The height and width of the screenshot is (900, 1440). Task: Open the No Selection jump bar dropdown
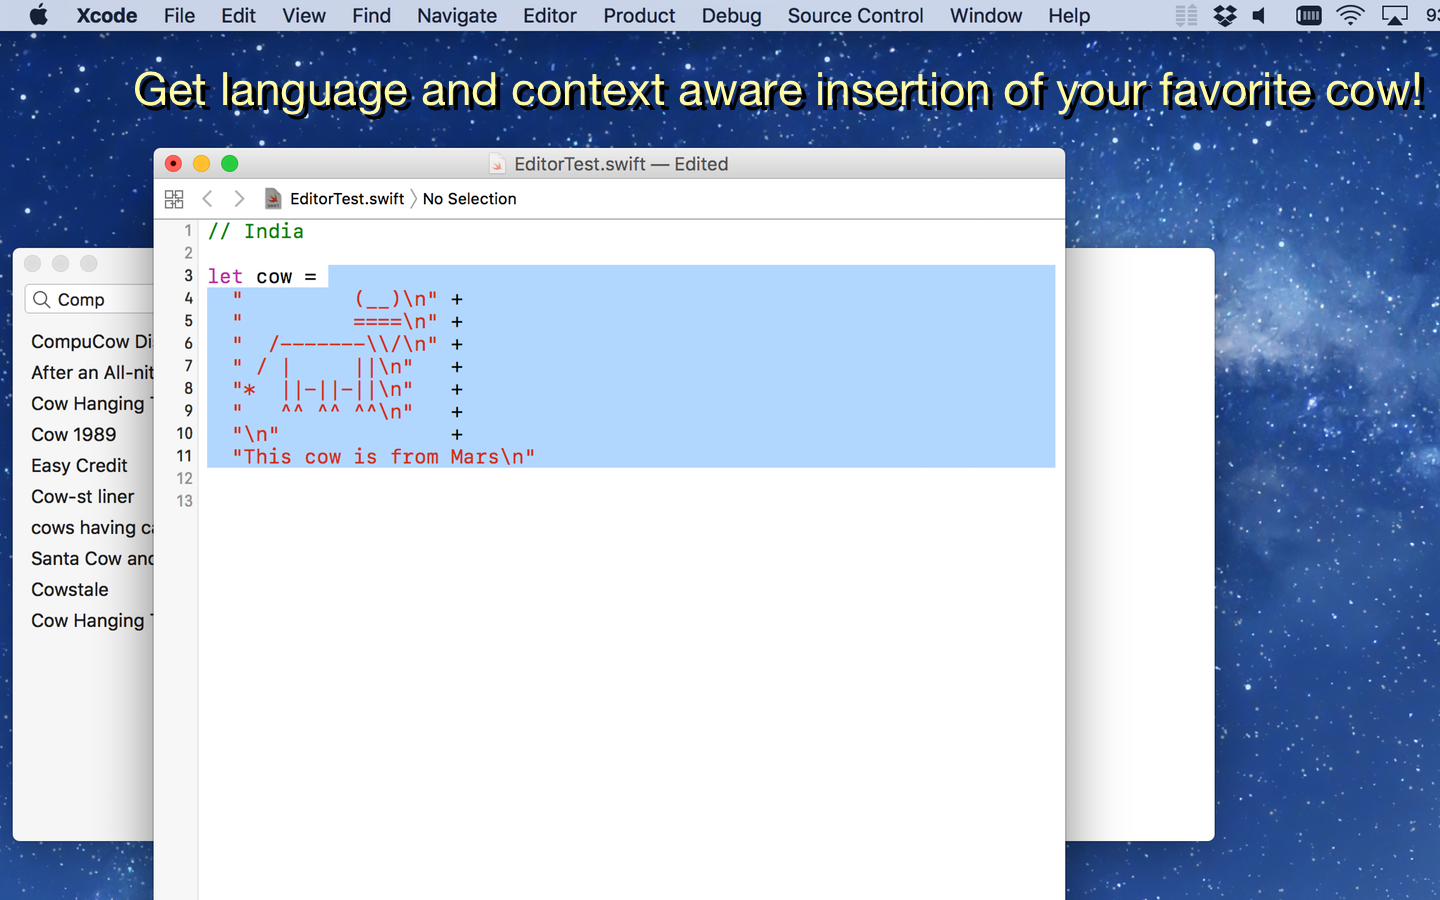[469, 199]
